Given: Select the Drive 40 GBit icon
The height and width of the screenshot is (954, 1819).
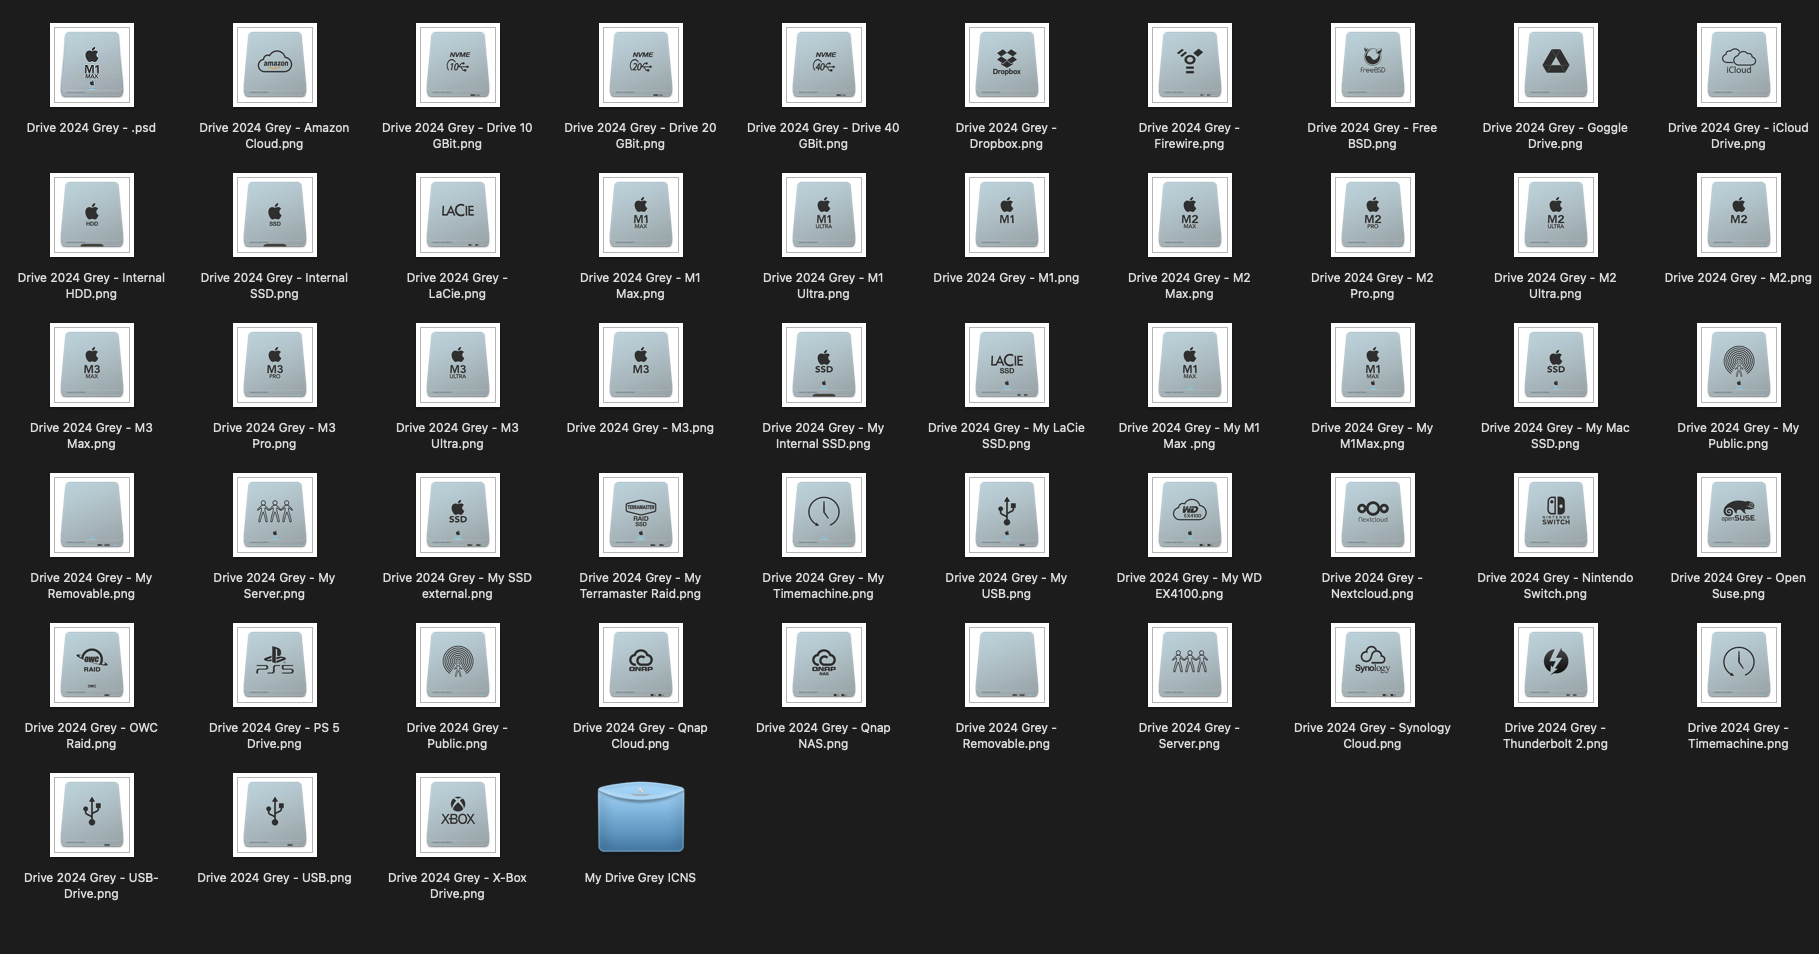Looking at the screenshot, I should click(823, 65).
